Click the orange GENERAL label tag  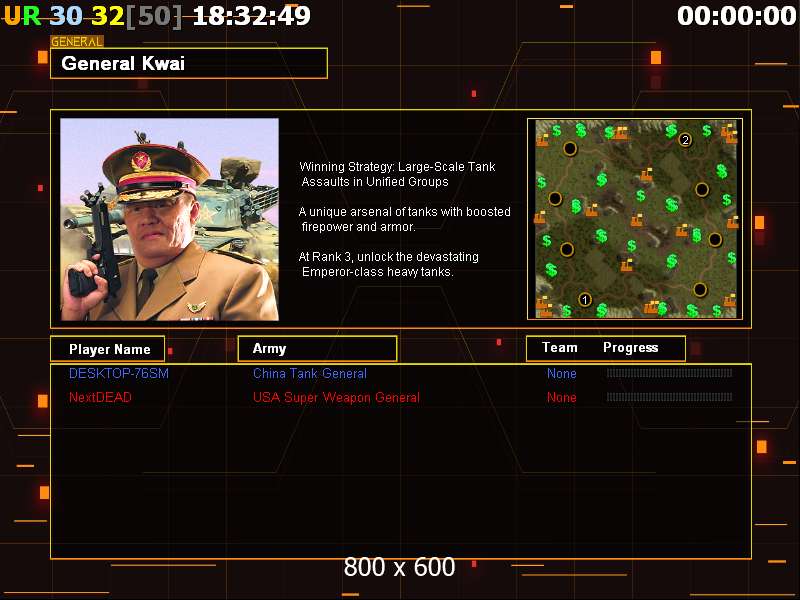77,42
